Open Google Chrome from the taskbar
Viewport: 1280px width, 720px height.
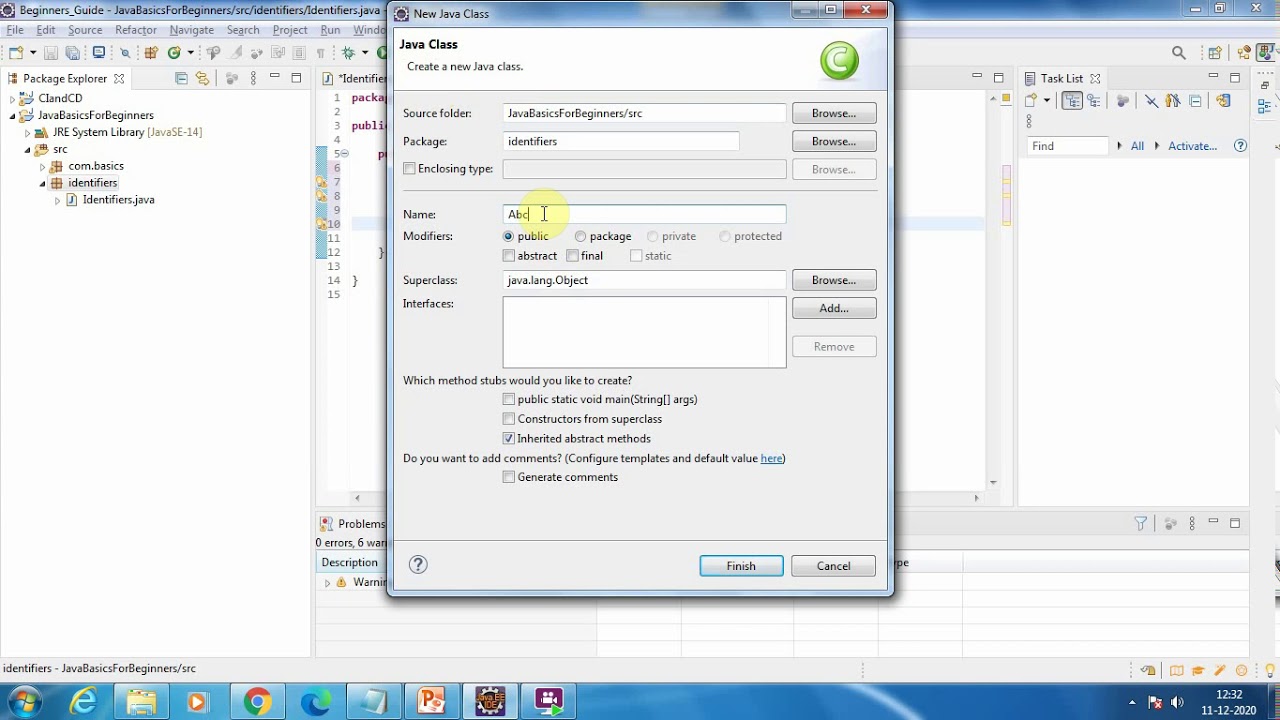tap(257, 702)
